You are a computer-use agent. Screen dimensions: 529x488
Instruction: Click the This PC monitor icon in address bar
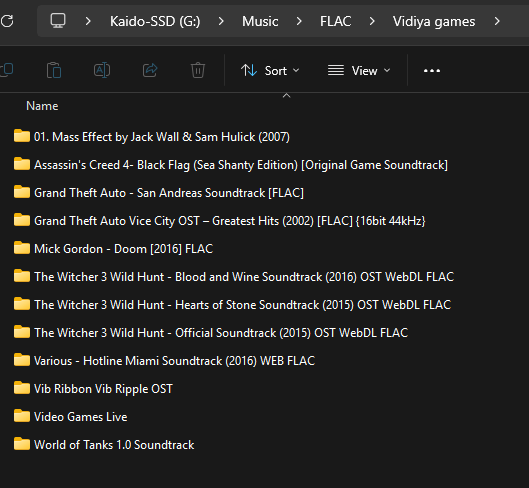tap(58, 21)
